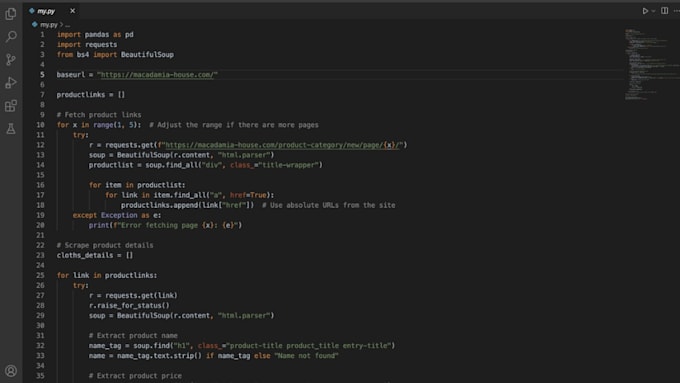This screenshot has height=383, width=680.
Task: Click "except Exception as e:" on line 19
Action: pos(117,215)
